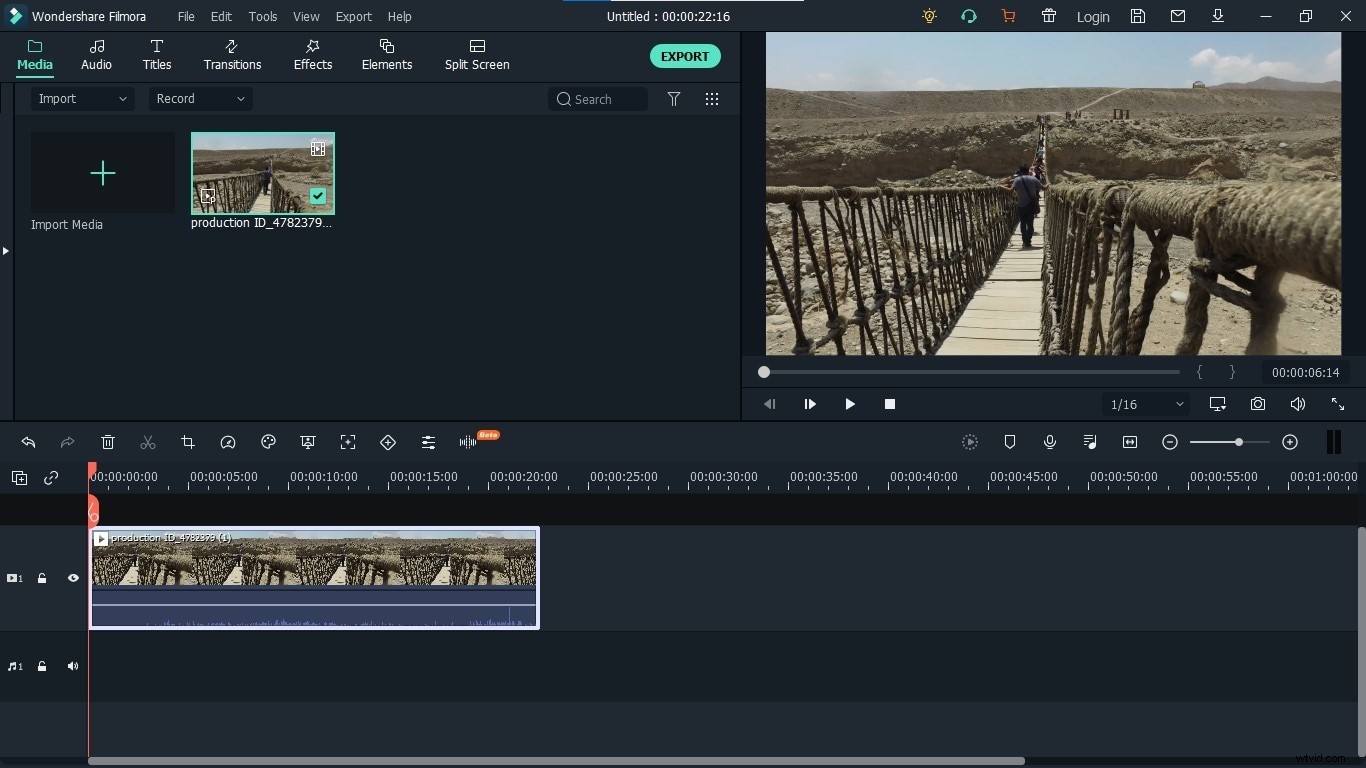Mute the audio track speaker
Screen dimensions: 1366x768
pos(72,667)
